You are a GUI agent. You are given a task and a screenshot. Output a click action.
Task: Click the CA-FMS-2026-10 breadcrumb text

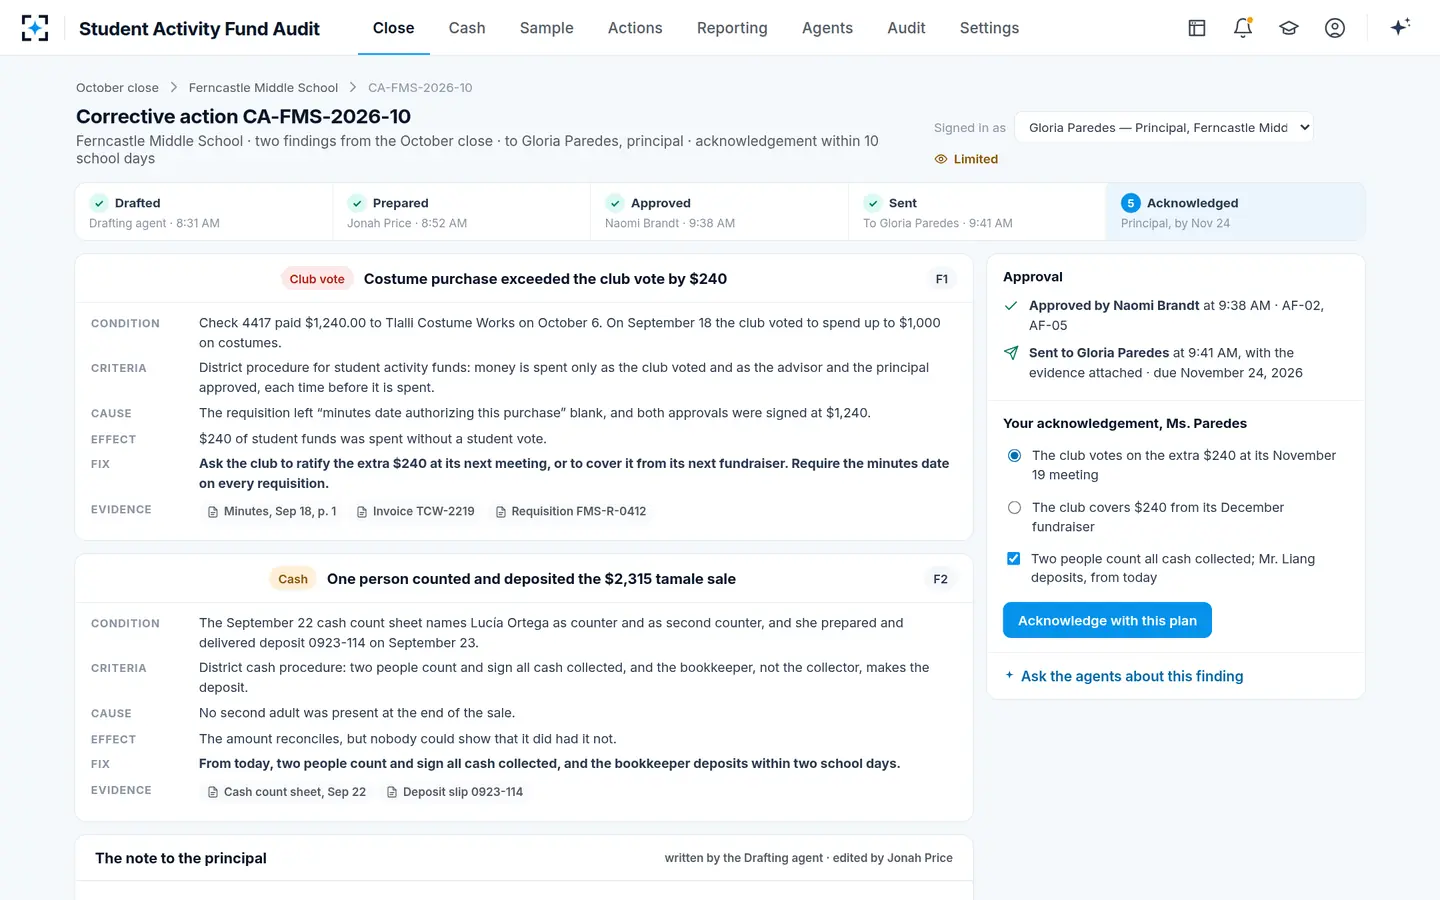click(420, 88)
